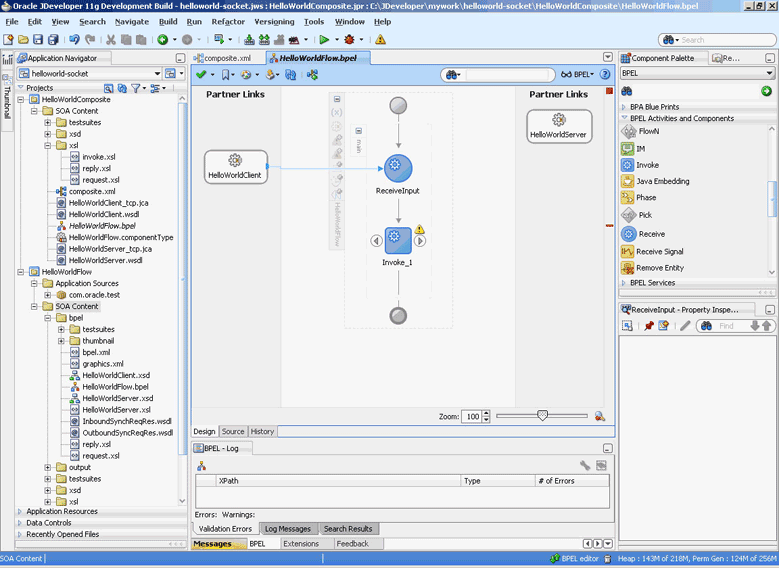Switch to the Source view tab
Image resolution: width=779 pixels, height=568 pixels.
pyautogui.click(x=232, y=431)
